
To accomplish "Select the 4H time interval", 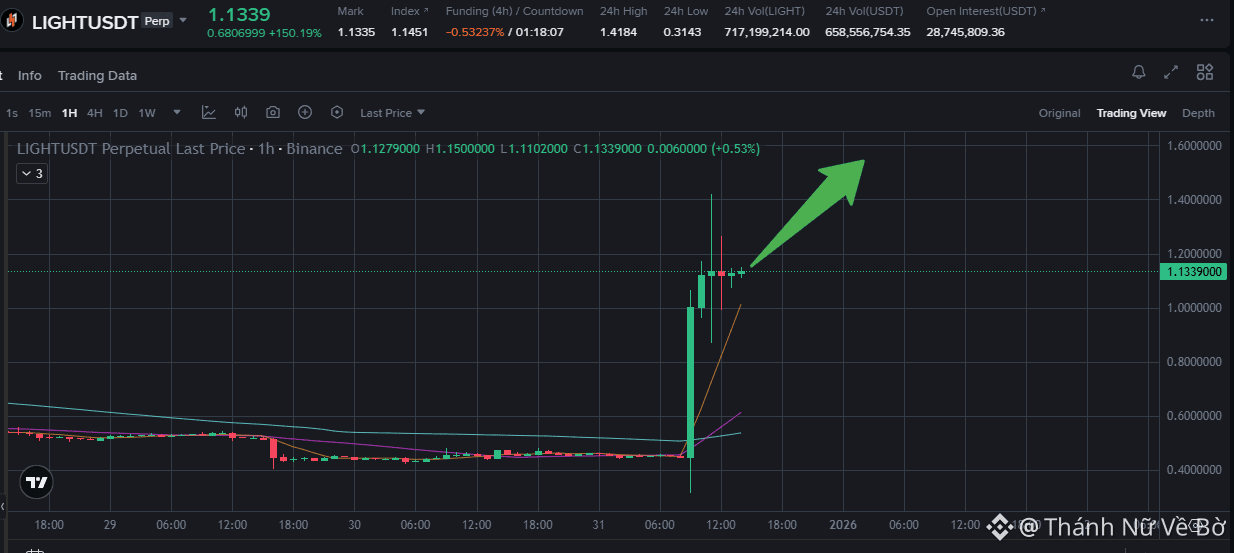I will 95,113.
